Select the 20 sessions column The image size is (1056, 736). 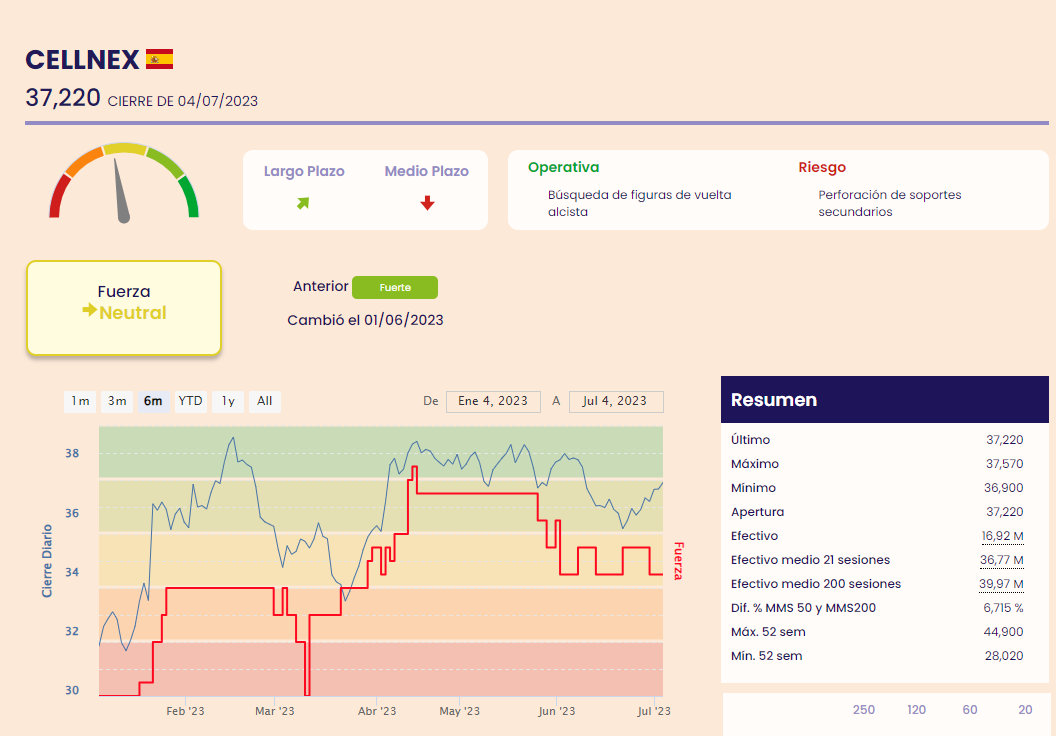1025,710
